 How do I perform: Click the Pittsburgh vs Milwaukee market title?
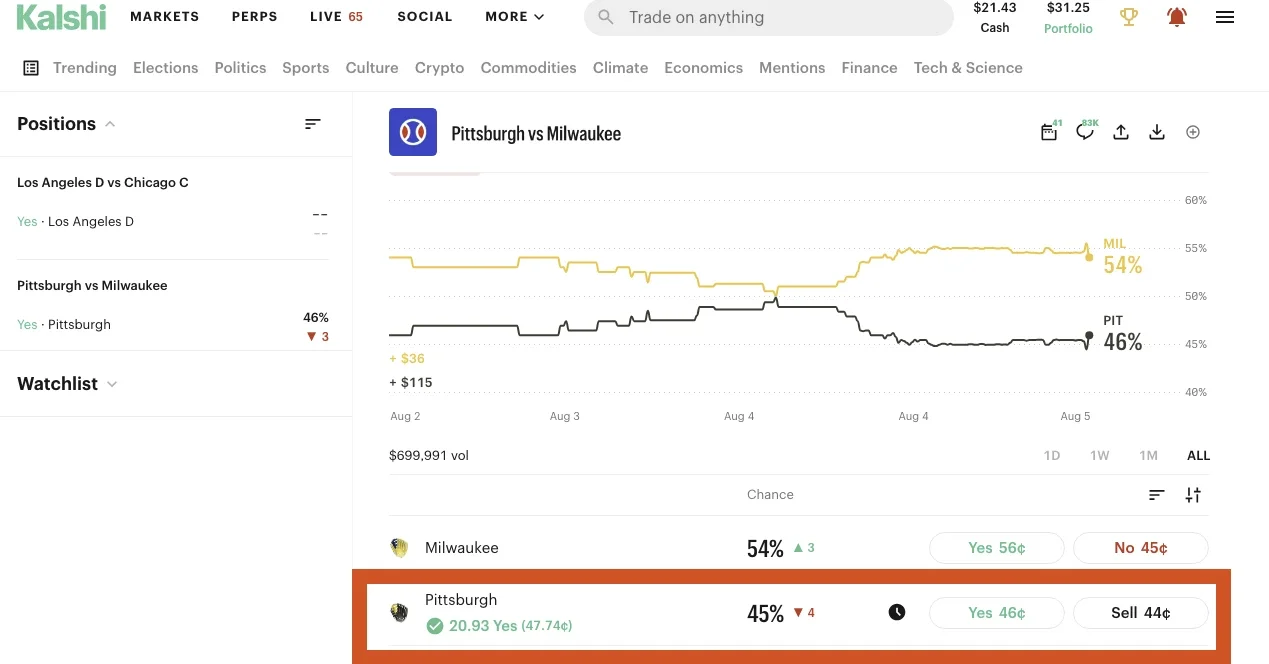[536, 133]
